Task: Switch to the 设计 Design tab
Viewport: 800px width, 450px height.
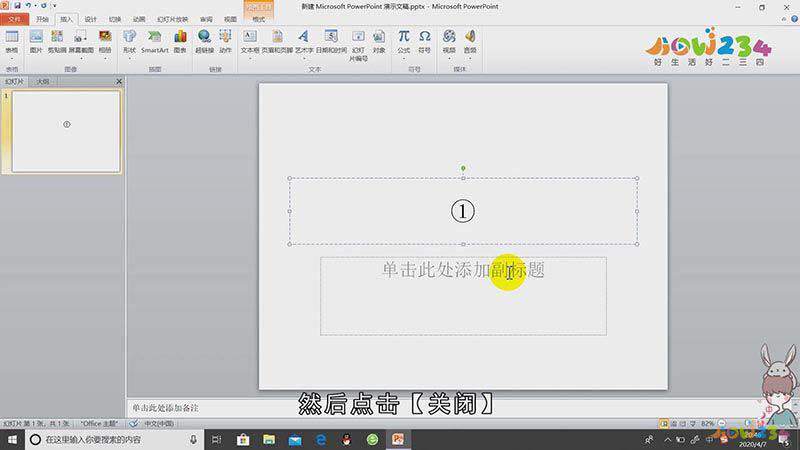Action: [91, 19]
